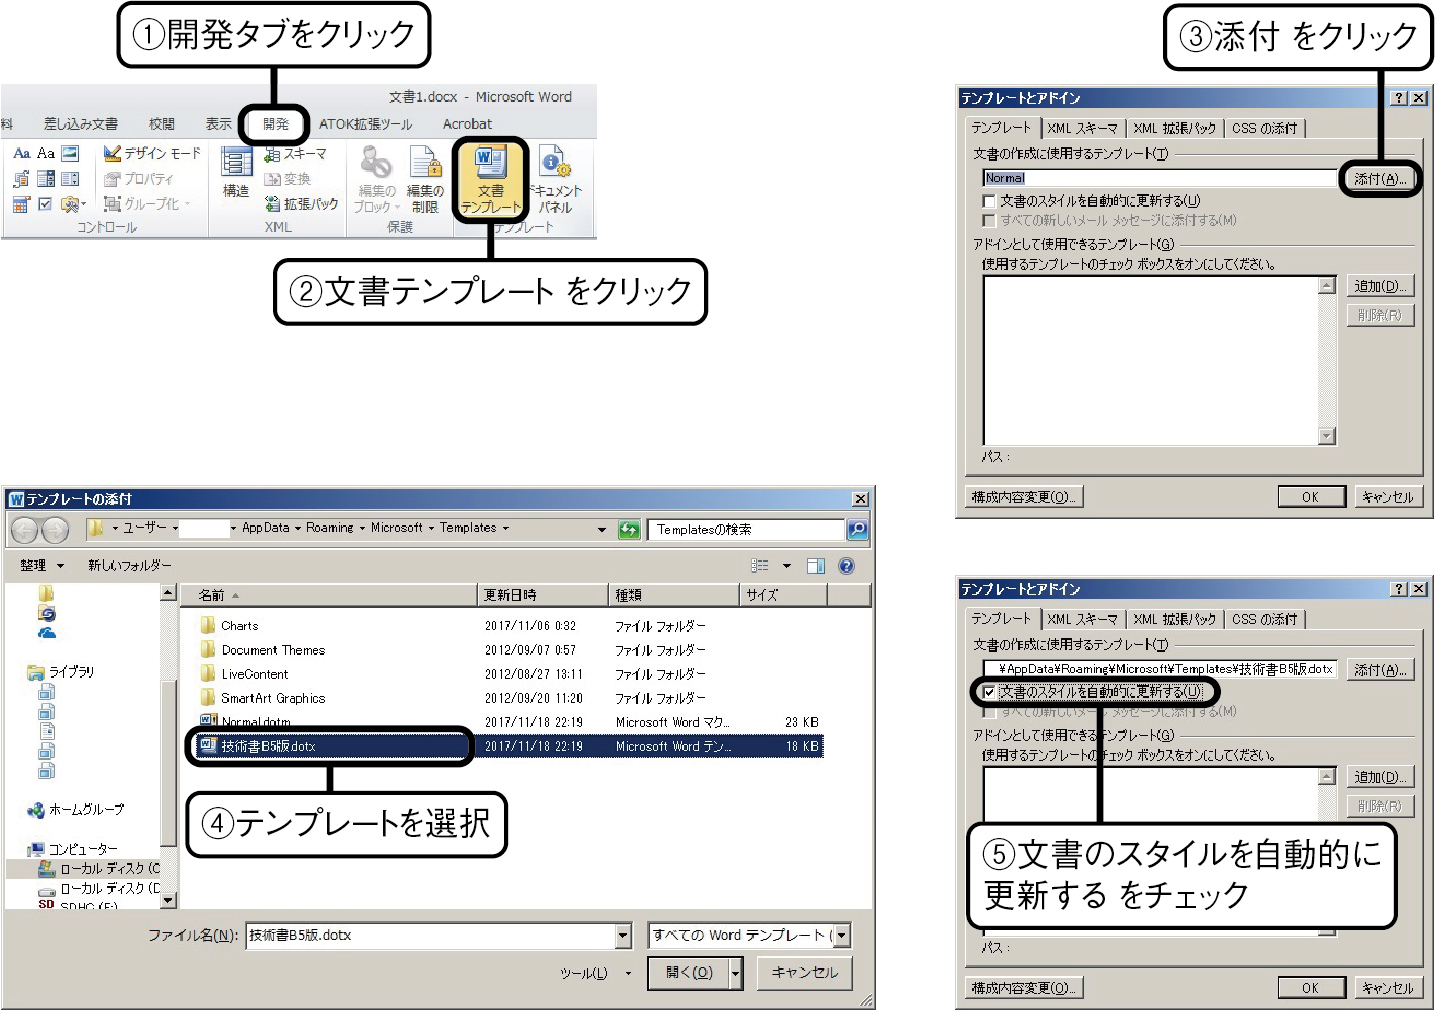Click キャンセル in the テンプレートの添付 dialog
Screen dimensions: 1435x1011
pos(805,973)
